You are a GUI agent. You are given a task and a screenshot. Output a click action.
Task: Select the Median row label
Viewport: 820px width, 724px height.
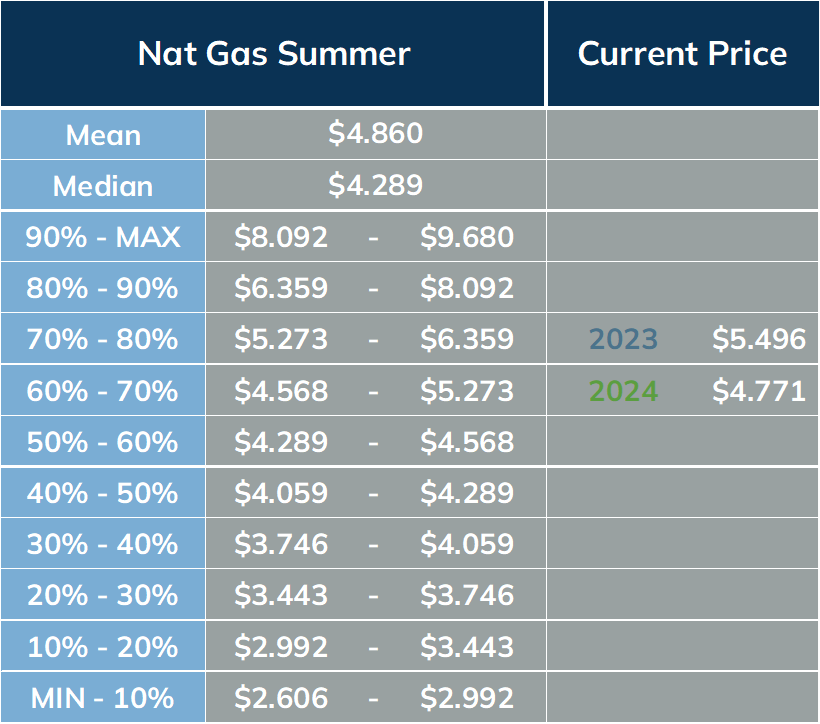[103, 186]
